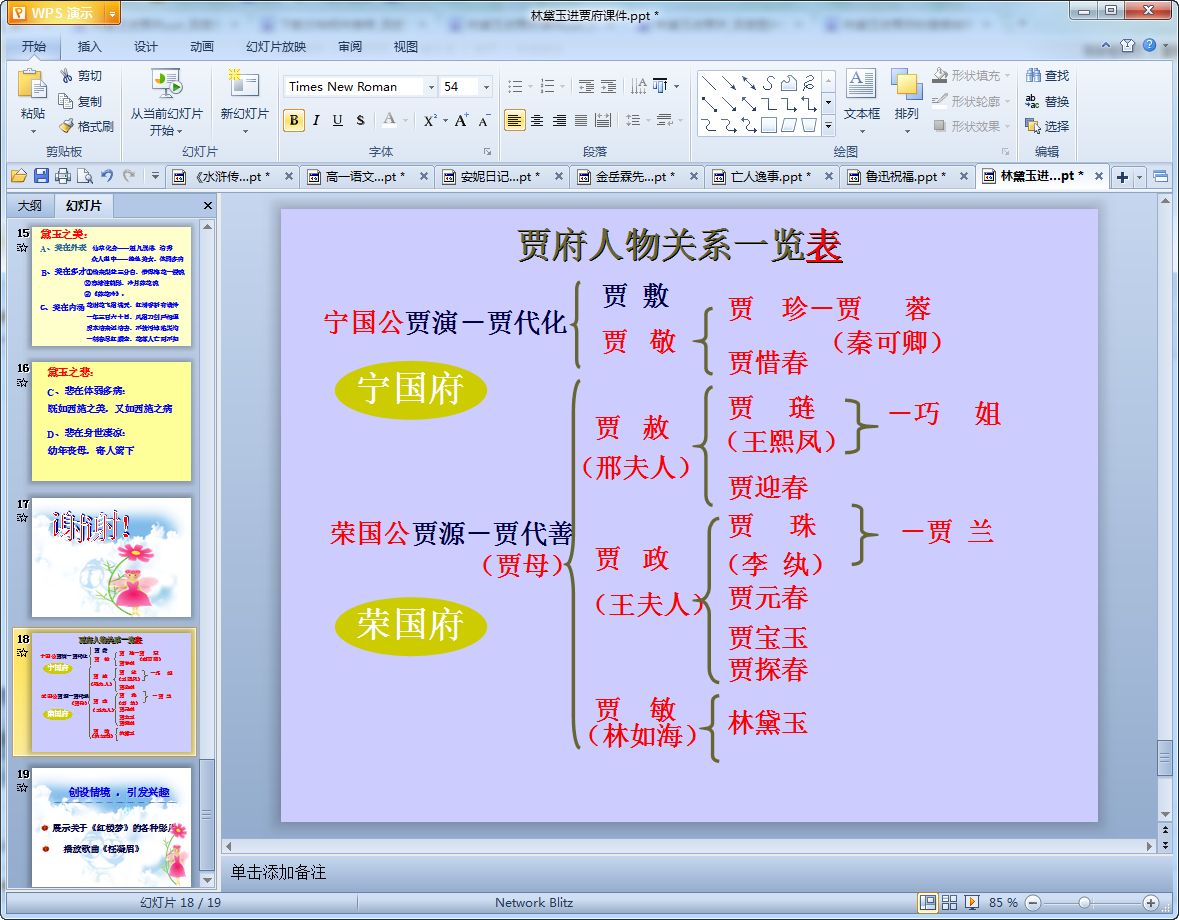Select slide 19 thumbnail

(x=111, y=827)
